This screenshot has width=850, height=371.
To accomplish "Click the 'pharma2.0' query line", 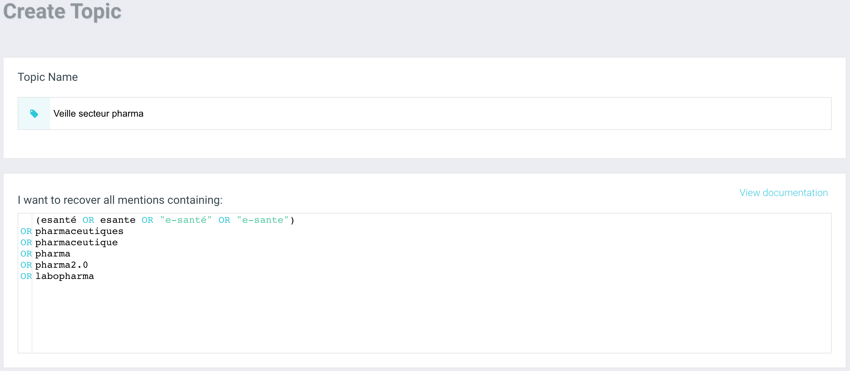I will [x=61, y=265].
